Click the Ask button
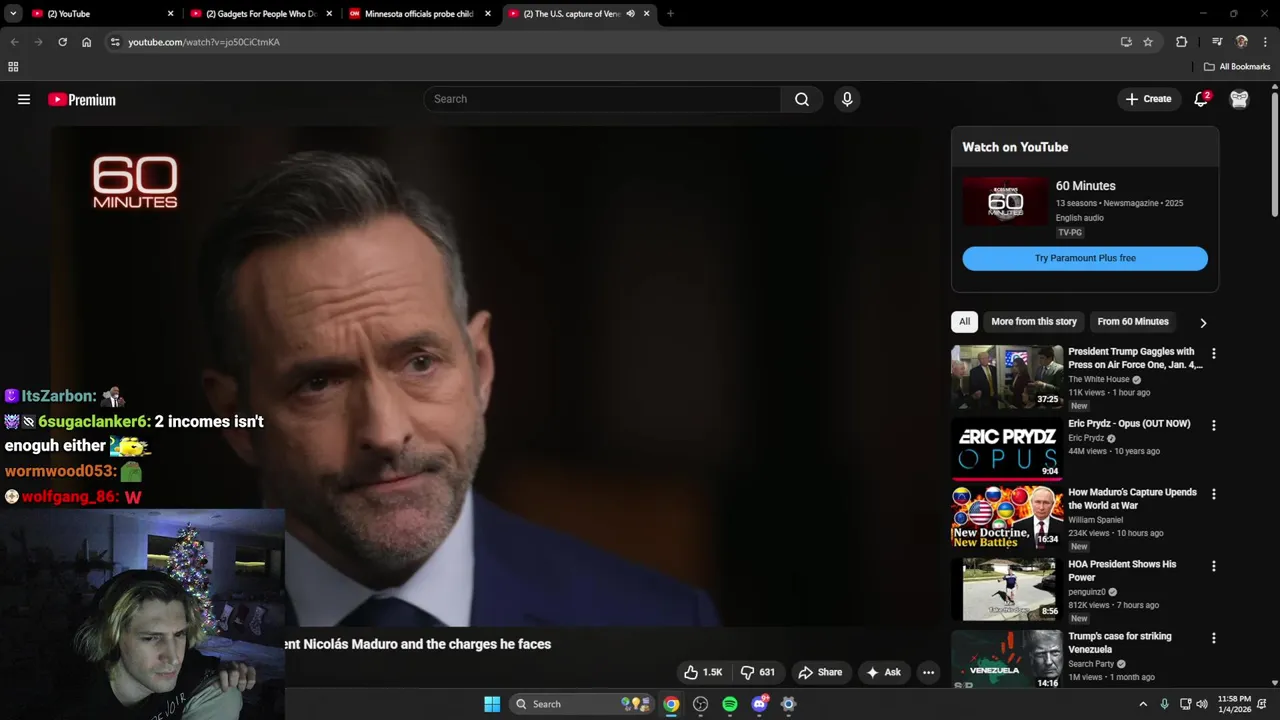 (x=883, y=672)
